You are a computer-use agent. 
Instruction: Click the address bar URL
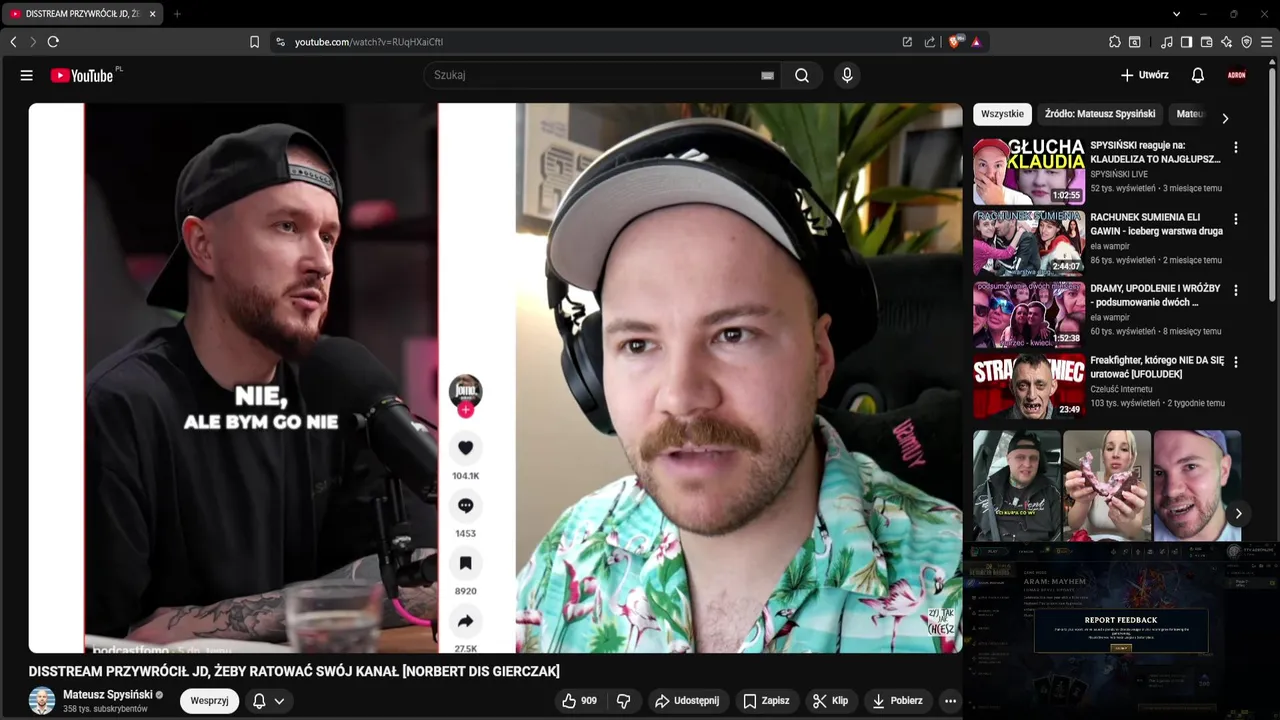pos(369,42)
